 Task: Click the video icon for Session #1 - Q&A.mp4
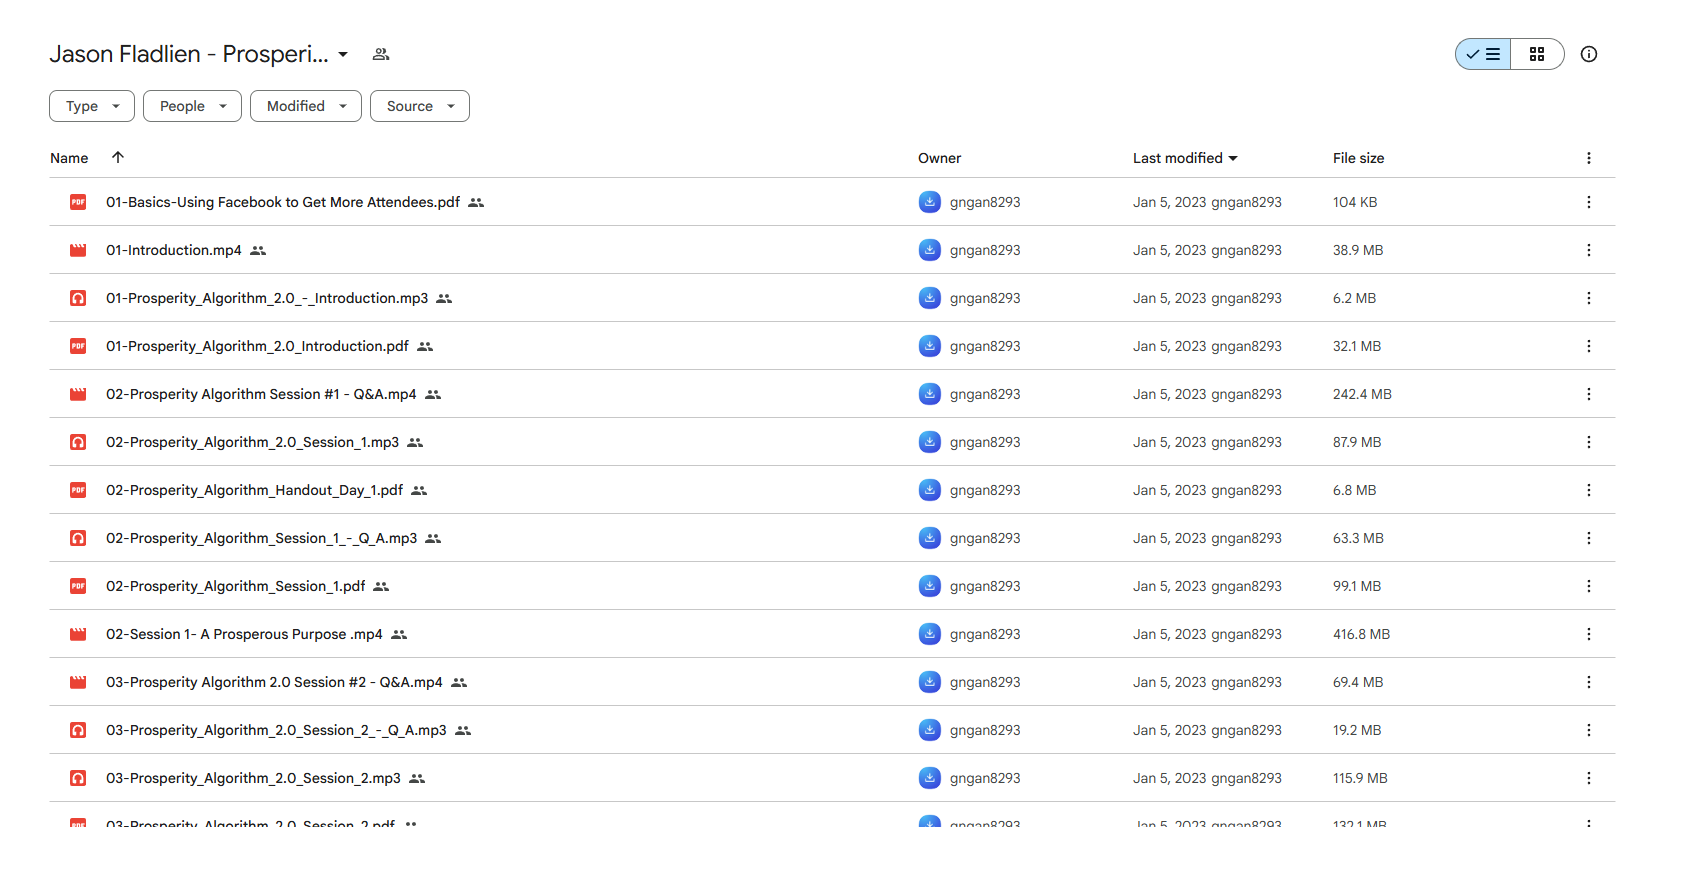(78, 394)
